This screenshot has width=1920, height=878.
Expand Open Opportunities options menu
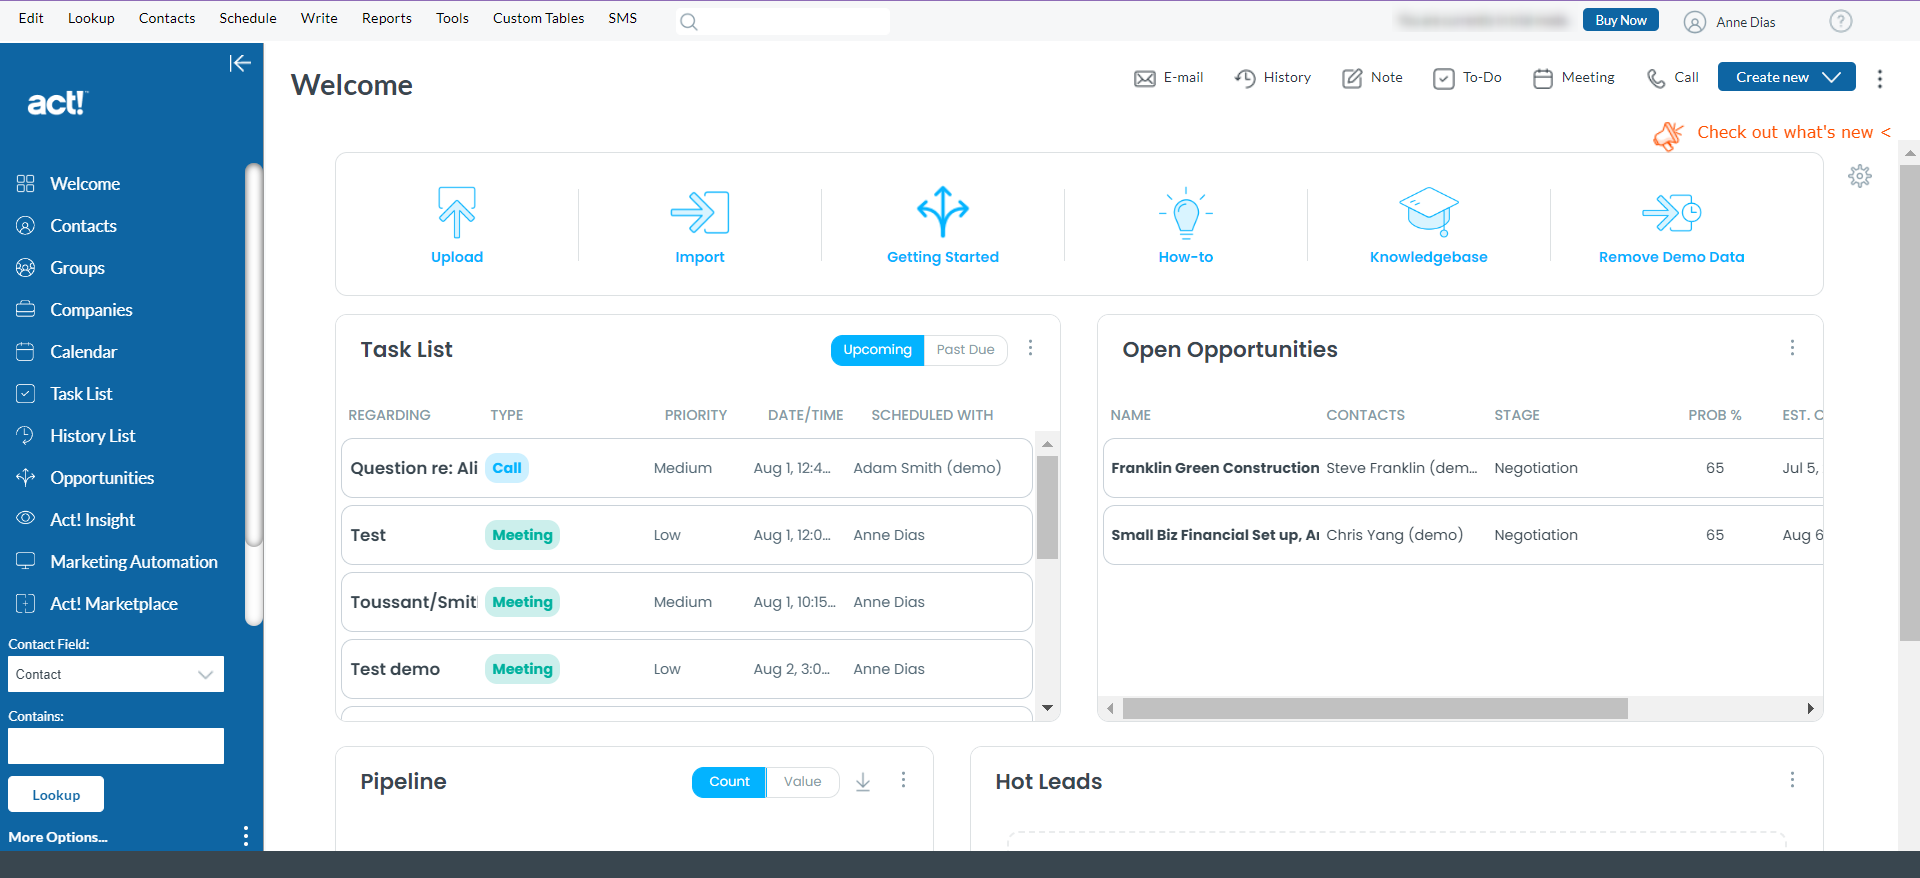coord(1792,348)
